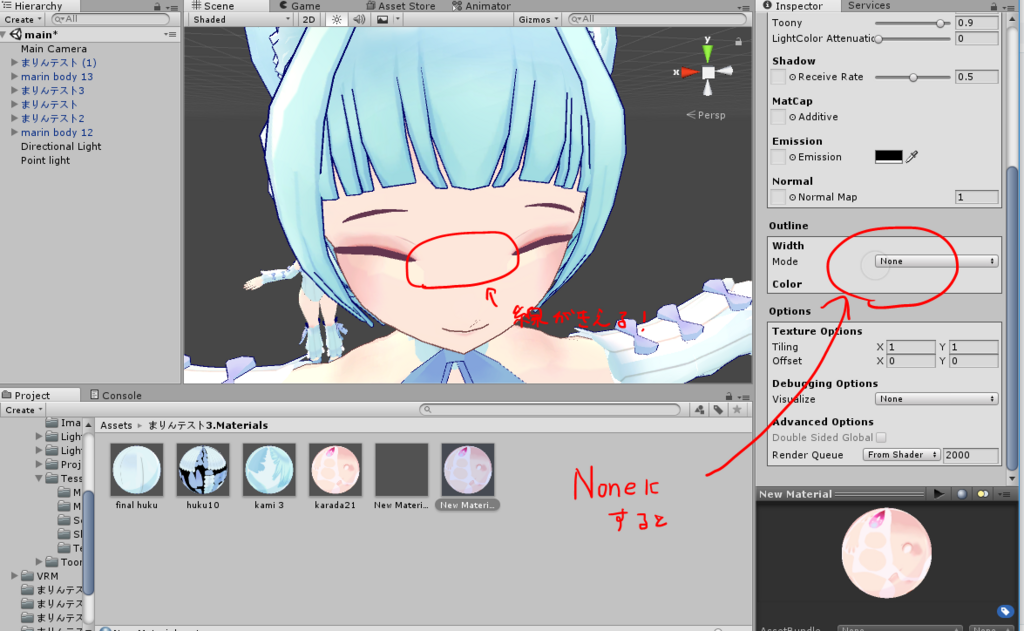
Task: Edit the Tiling X value field
Action: point(911,347)
